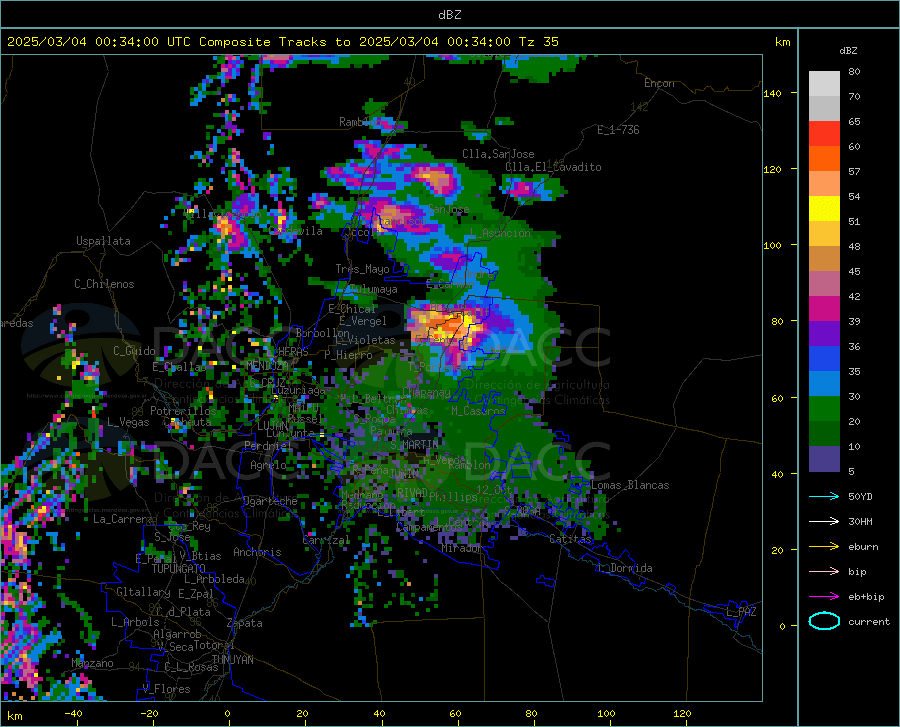The image size is (900, 727).
Task: Click the Encon place label
Action: 659,83
